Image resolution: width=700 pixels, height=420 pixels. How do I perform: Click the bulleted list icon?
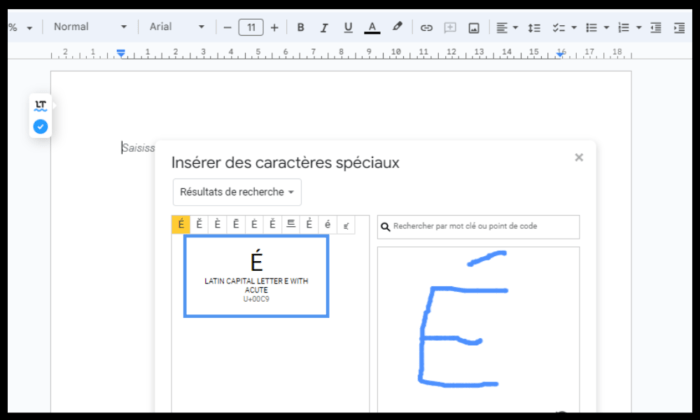click(591, 28)
